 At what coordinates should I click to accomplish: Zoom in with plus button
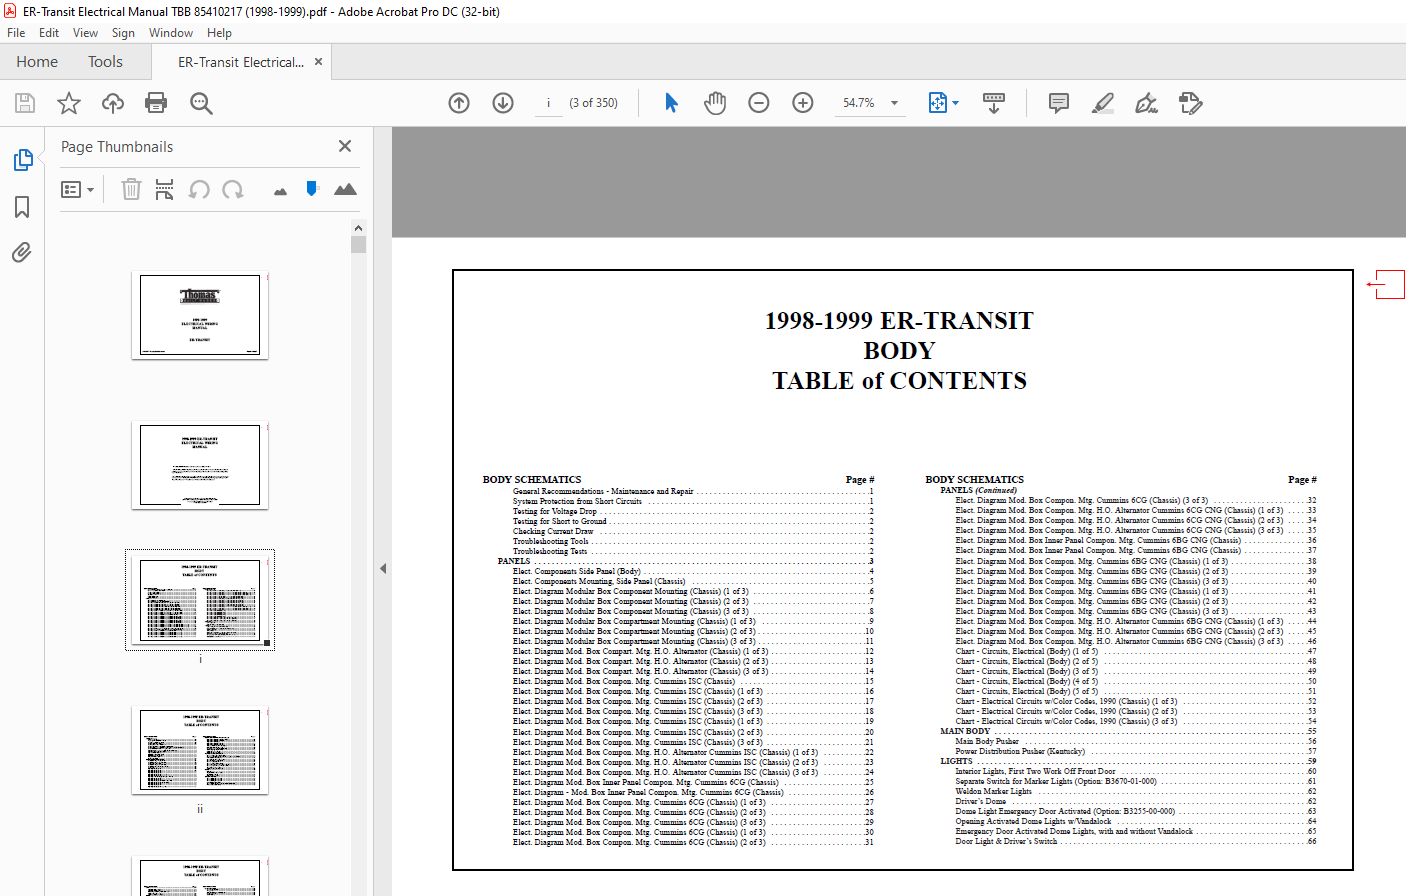[803, 103]
